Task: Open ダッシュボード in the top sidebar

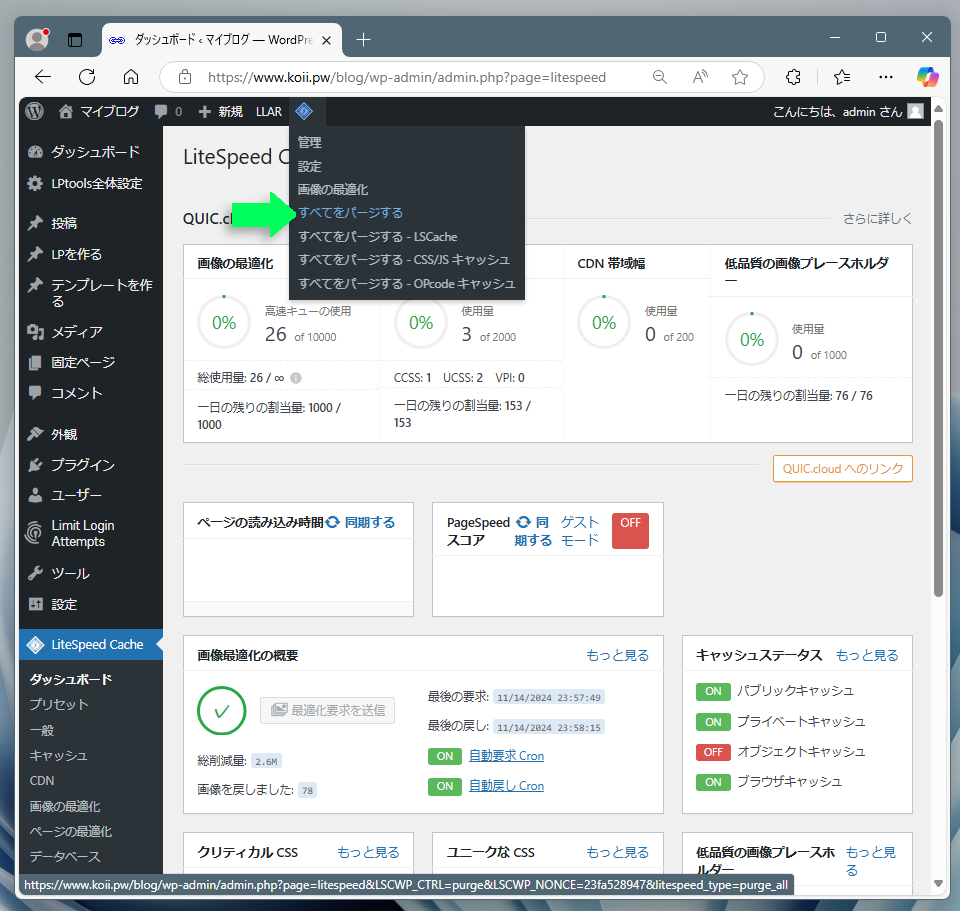Action: (91, 151)
